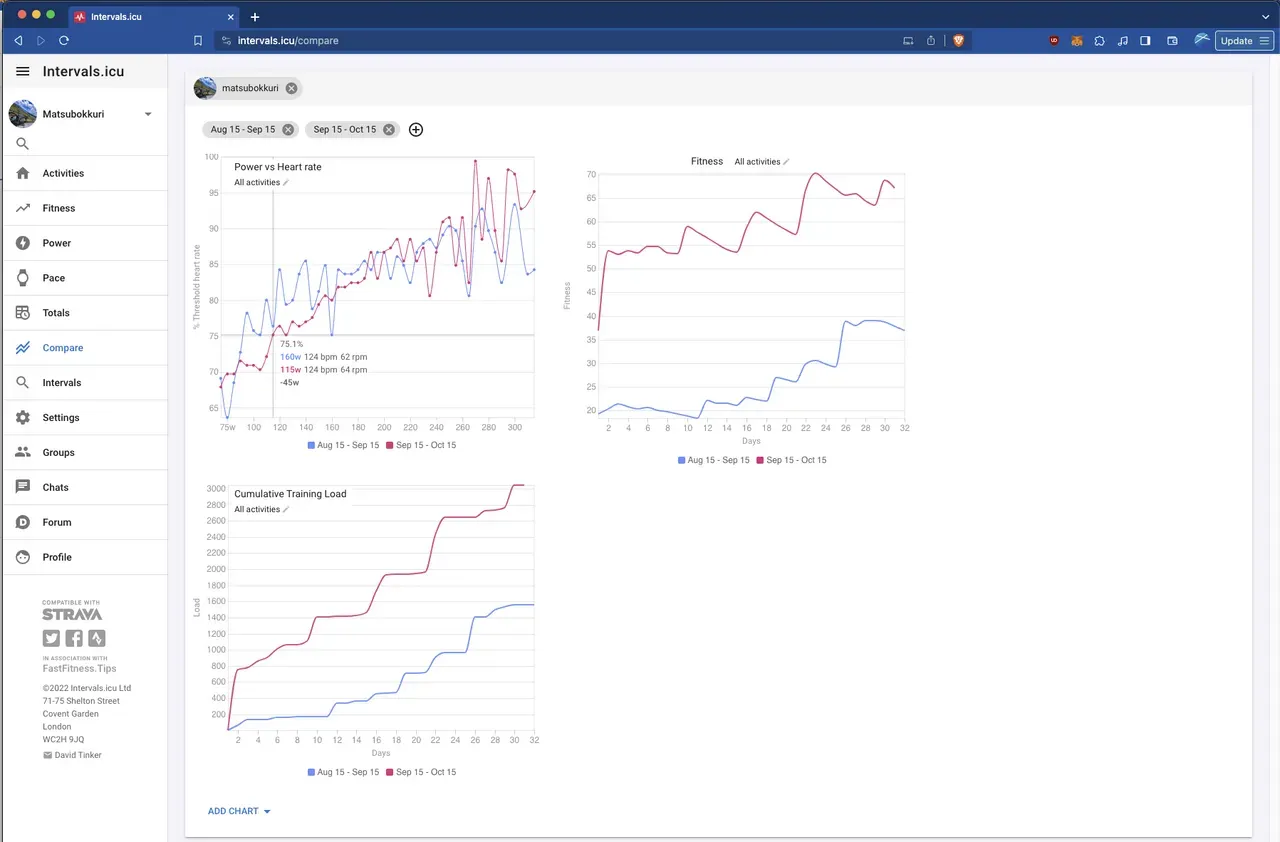Open the ADD CHART dropdown
This screenshot has width=1280, height=842.
(239, 811)
